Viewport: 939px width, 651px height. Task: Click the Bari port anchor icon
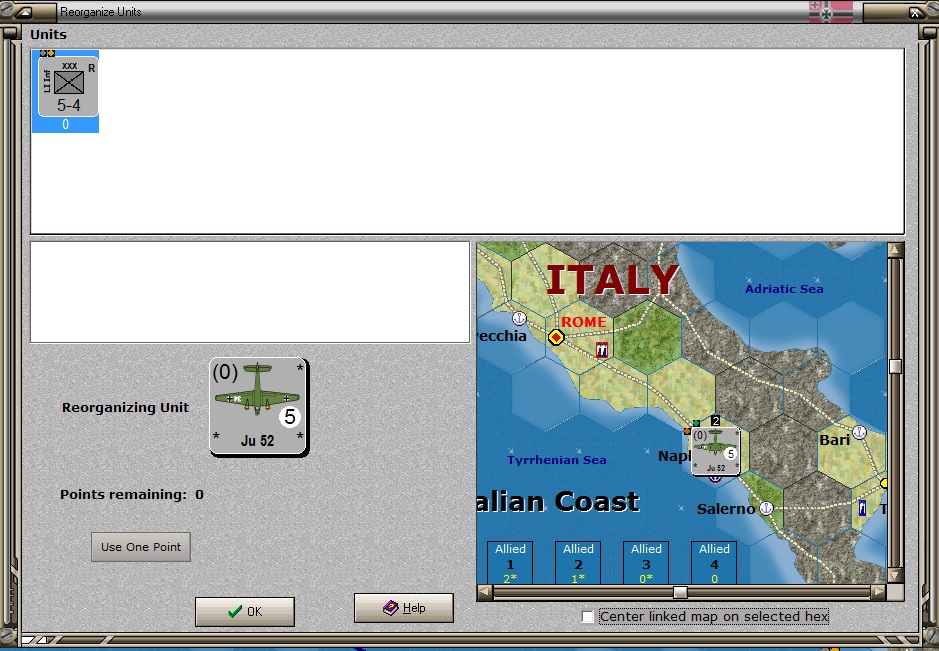(x=859, y=432)
